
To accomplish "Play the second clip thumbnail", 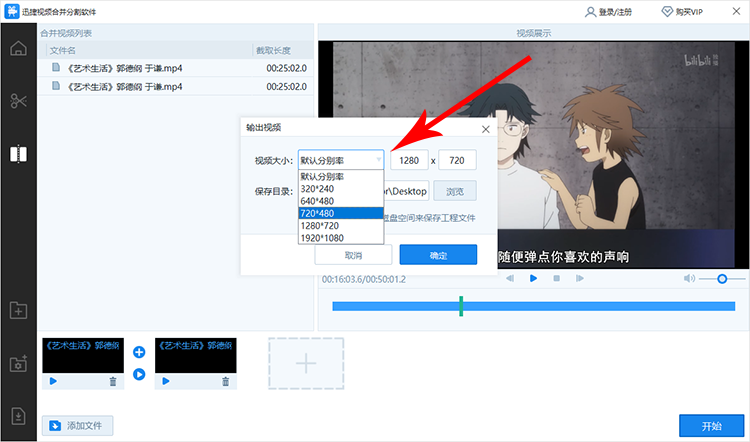I will coord(165,381).
